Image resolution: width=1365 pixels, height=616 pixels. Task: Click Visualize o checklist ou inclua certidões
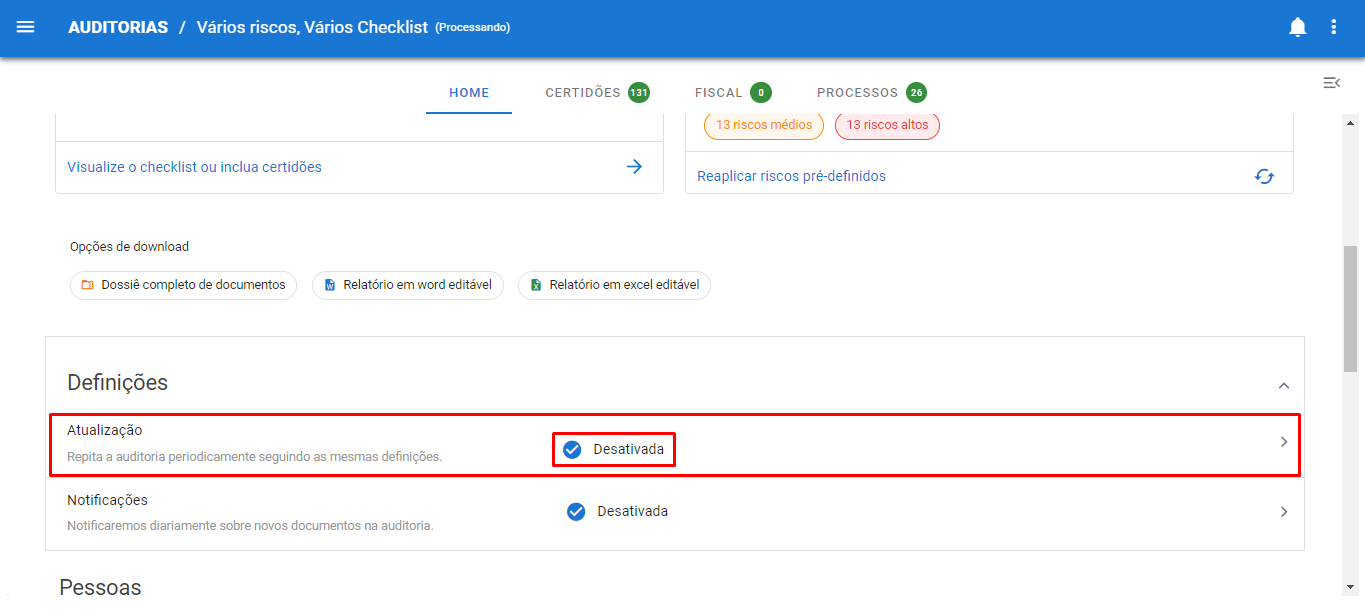[x=194, y=167]
